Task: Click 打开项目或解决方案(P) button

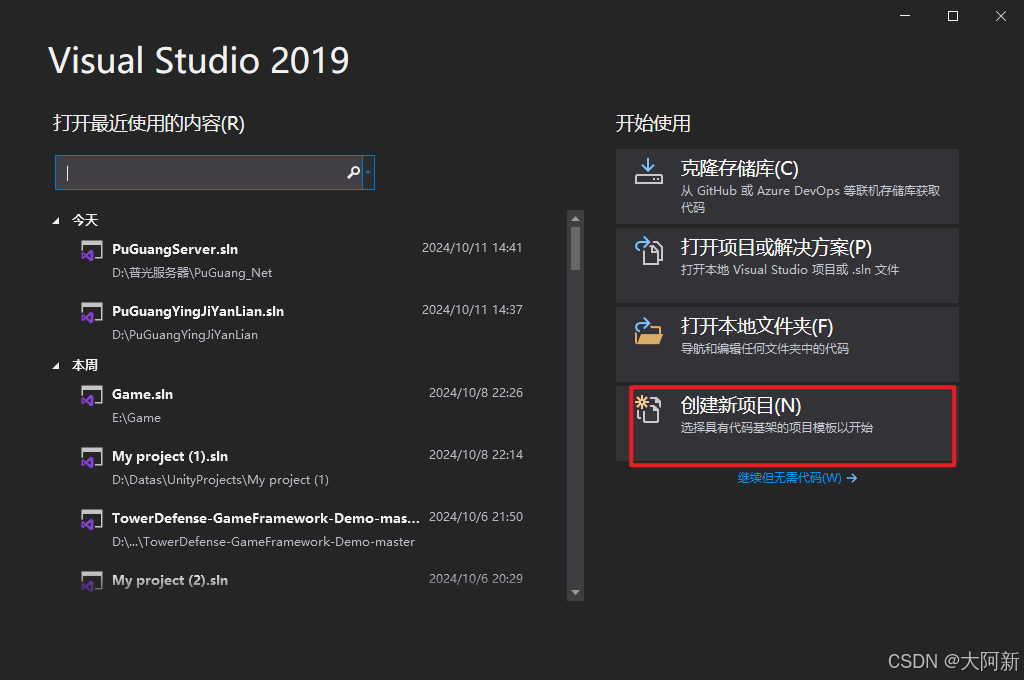Action: [x=787, y=265]
